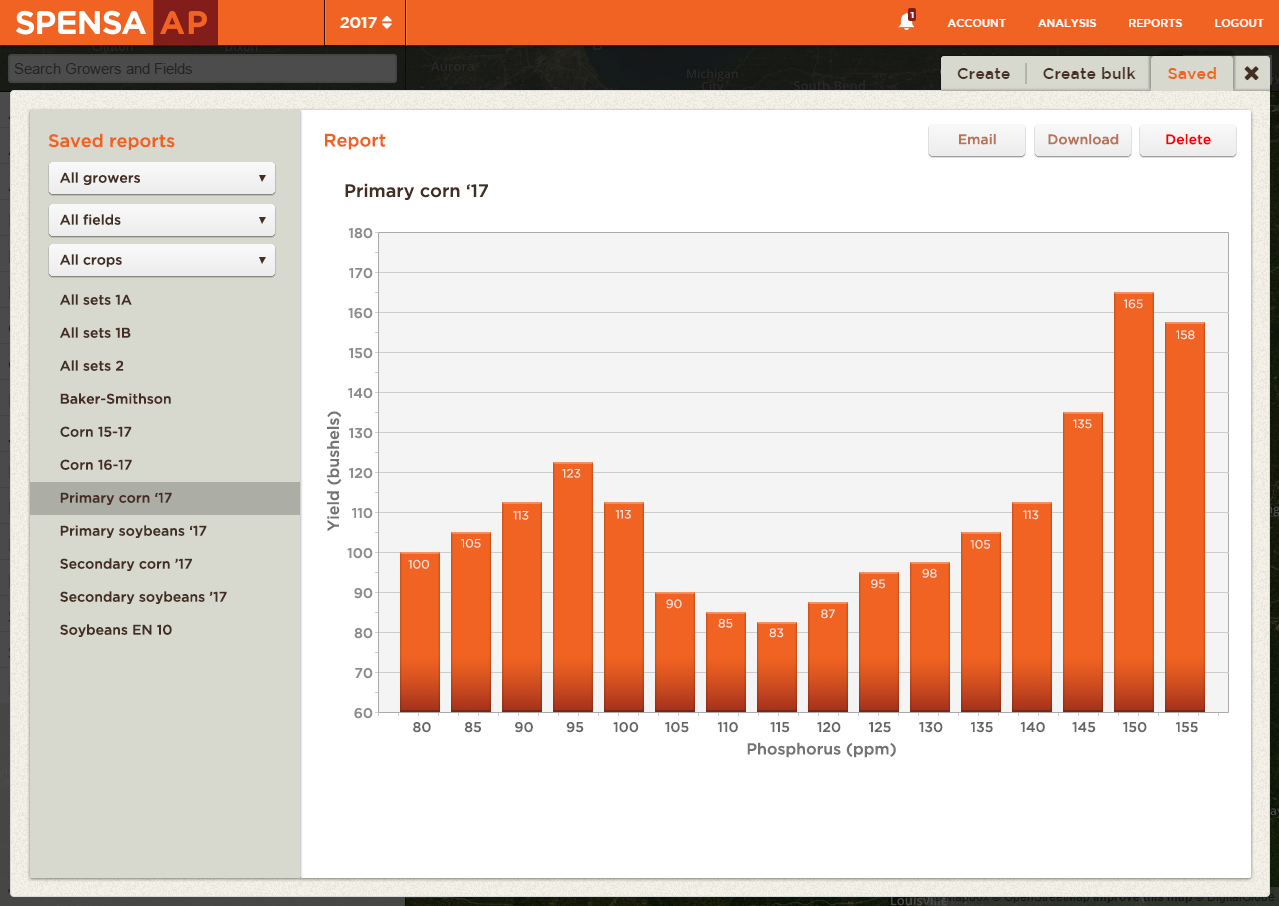The height and width of the screenshot is (906, 1279).
Task: Click LOGOUT in the top bar
Action: point(1238,23)
